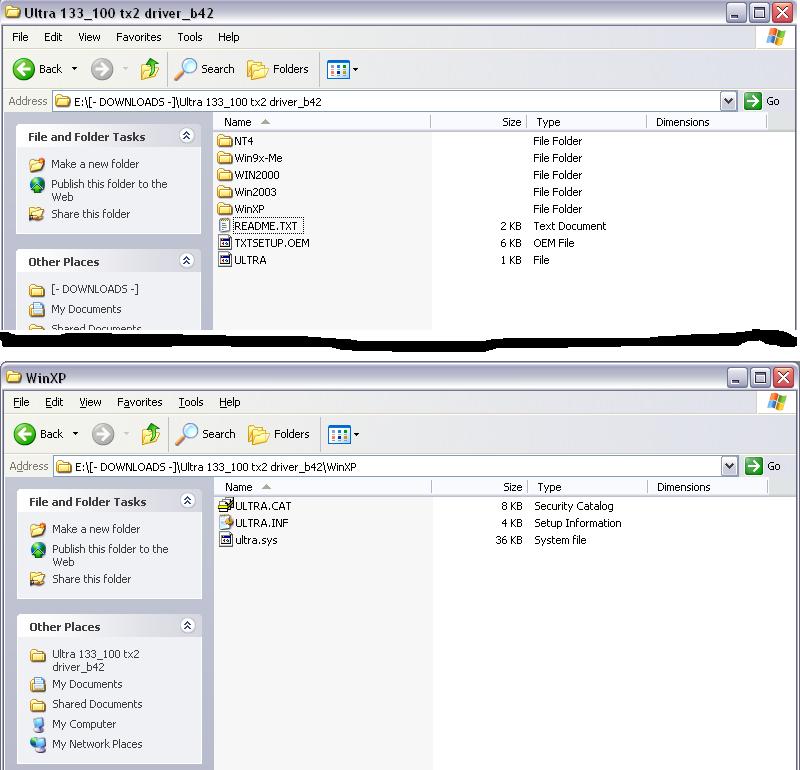Sort by Name column in top window
This screenshot has width=800, height=770.
tap(322, 122)
